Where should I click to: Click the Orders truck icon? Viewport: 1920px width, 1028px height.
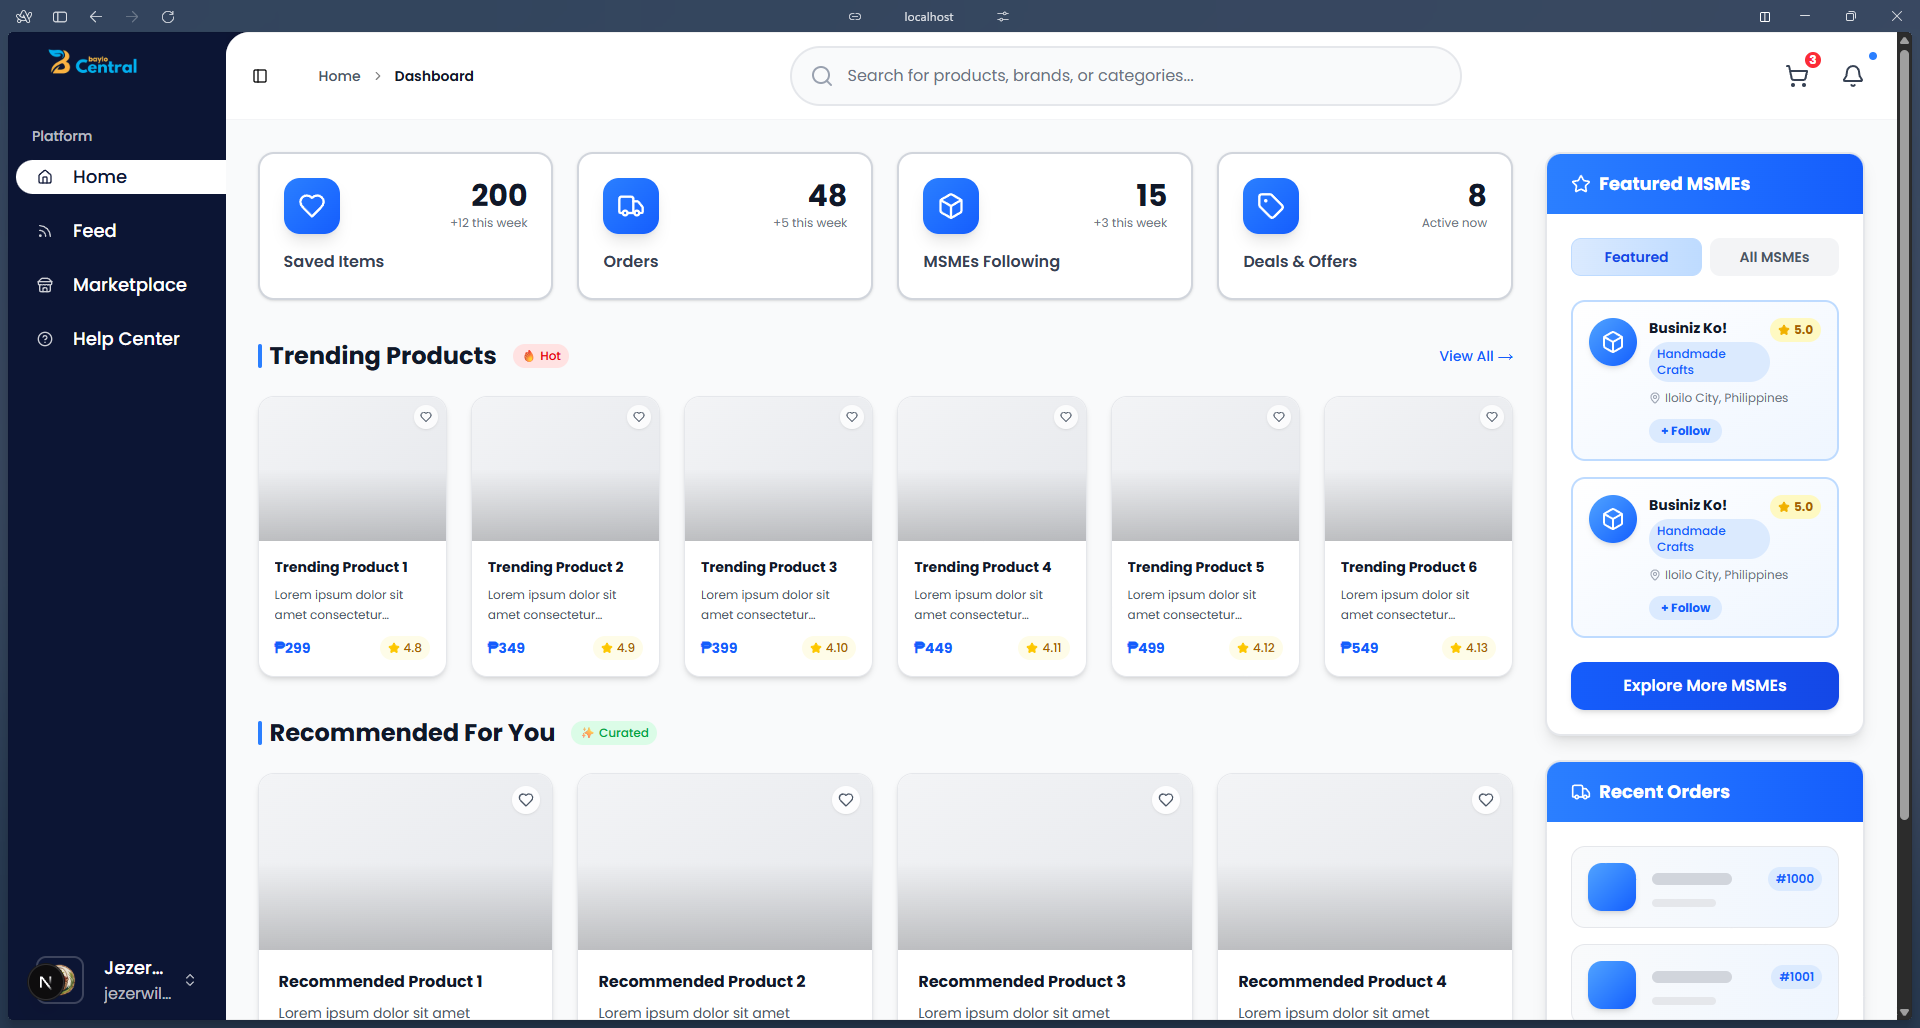pyautogui.click(x=631, y=206)
